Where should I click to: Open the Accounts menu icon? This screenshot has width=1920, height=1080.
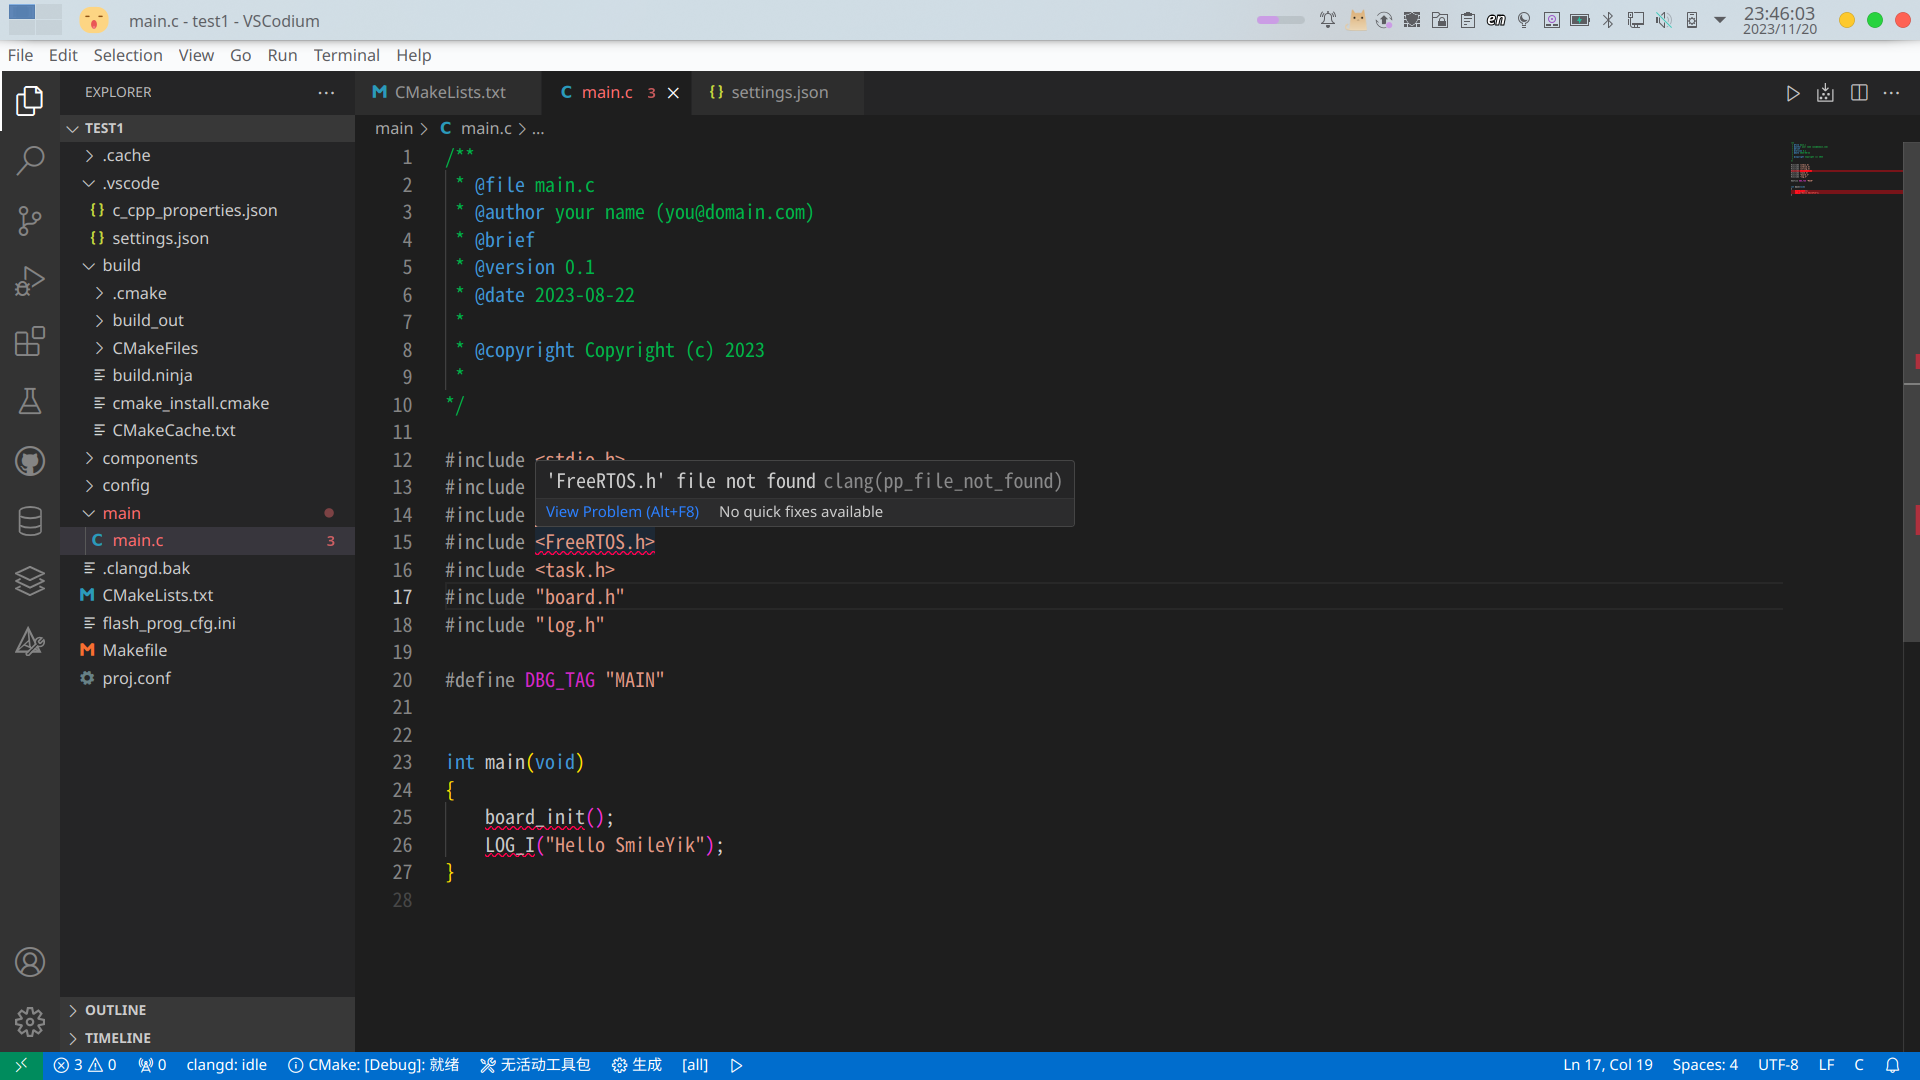(x=30, y=962)
